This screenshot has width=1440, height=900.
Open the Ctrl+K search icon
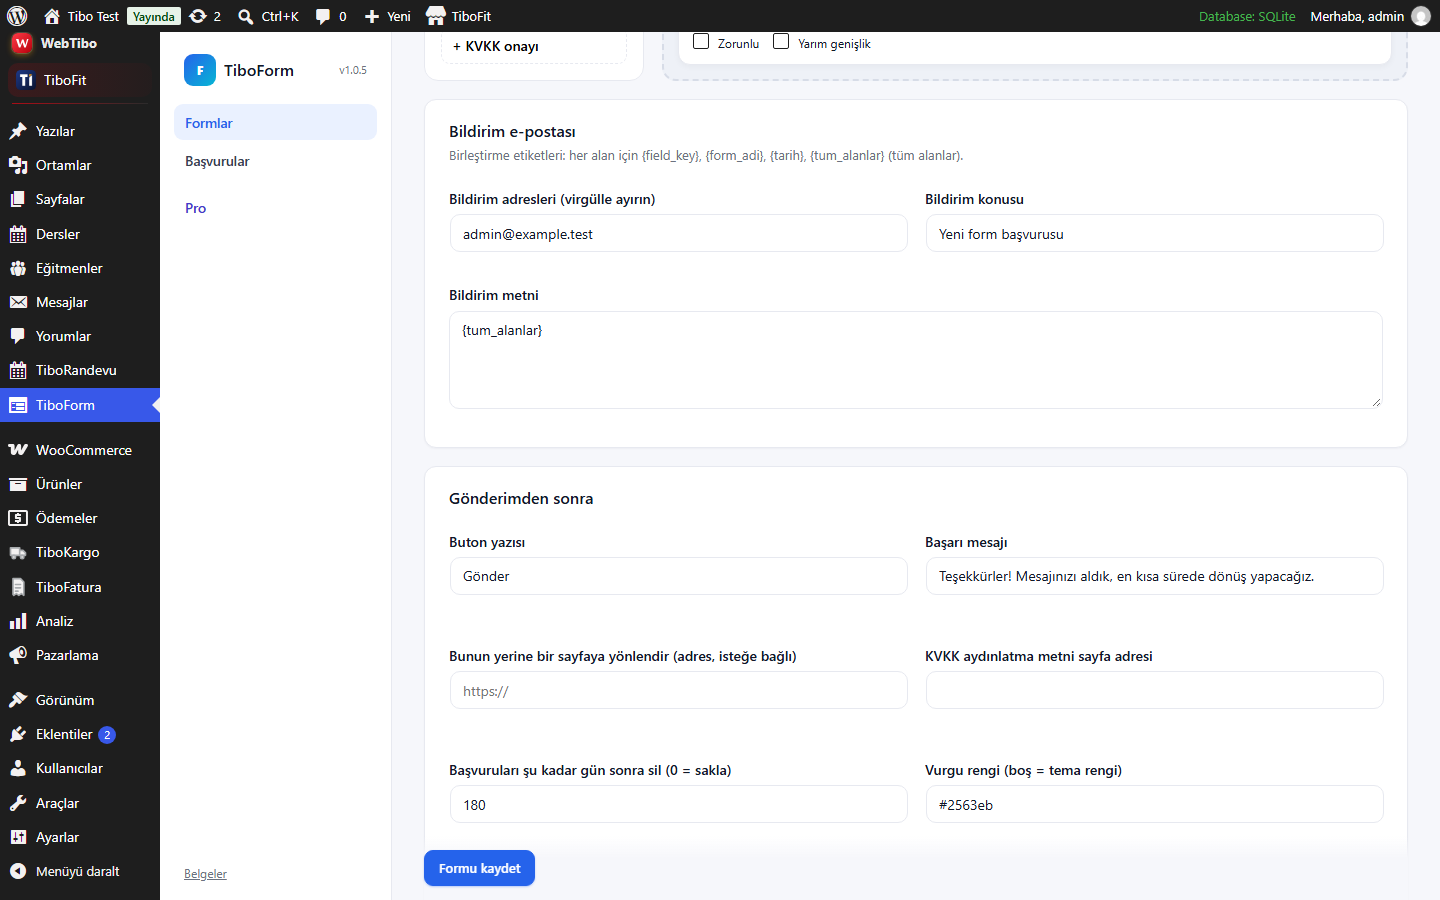(x=245, y=16)
